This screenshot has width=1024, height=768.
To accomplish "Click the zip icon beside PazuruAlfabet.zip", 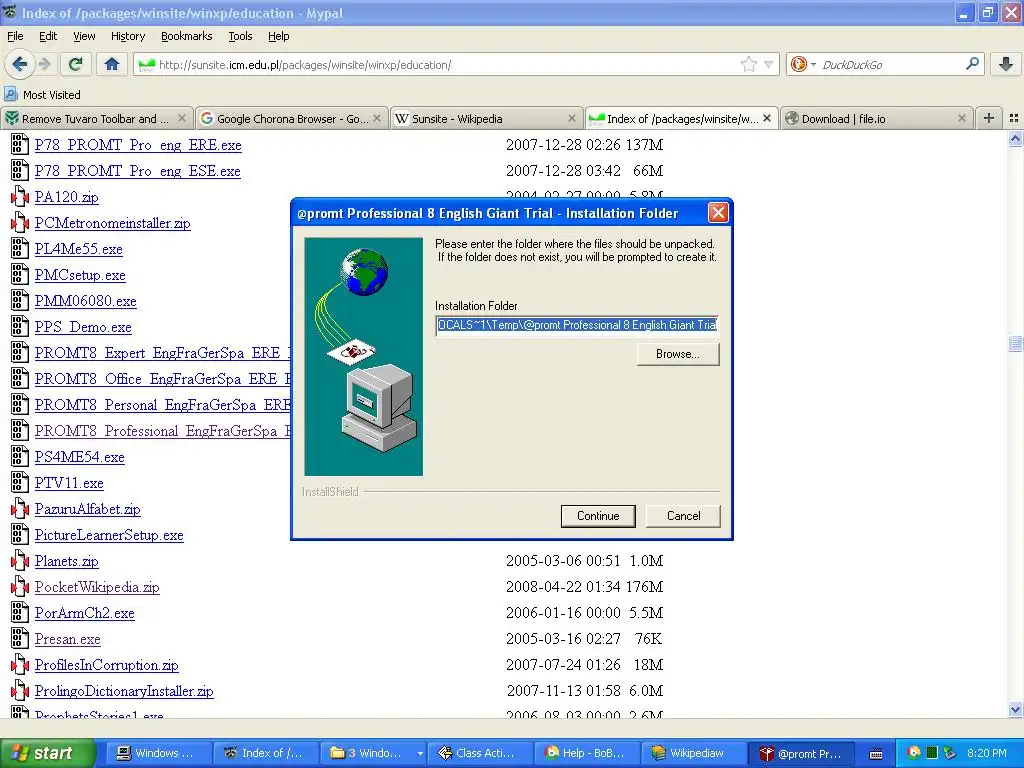I will click(x=20, y=509).
